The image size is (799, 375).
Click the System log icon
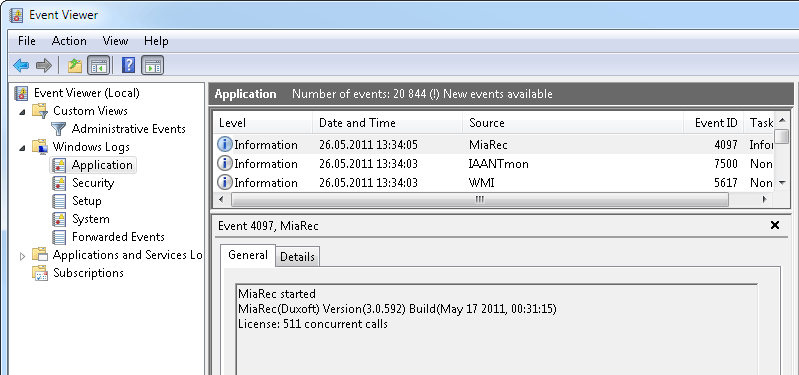click(x=59, y=219)
